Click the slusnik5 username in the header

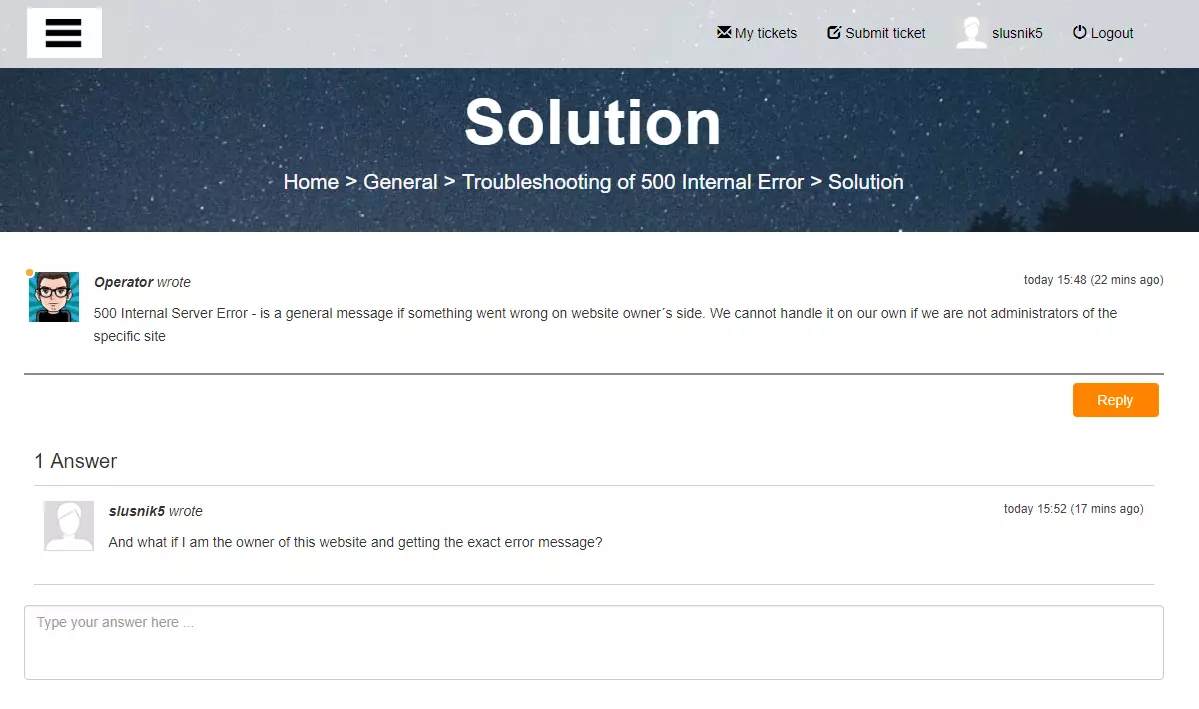(x=1017, y=32)
